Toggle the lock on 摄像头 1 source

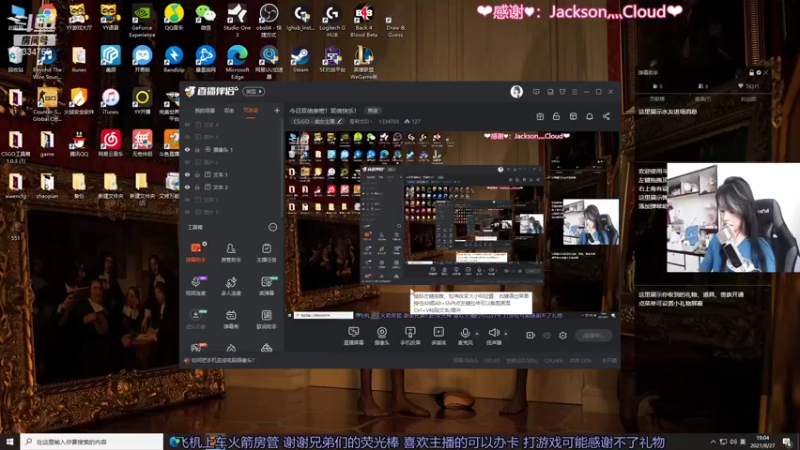197,149
